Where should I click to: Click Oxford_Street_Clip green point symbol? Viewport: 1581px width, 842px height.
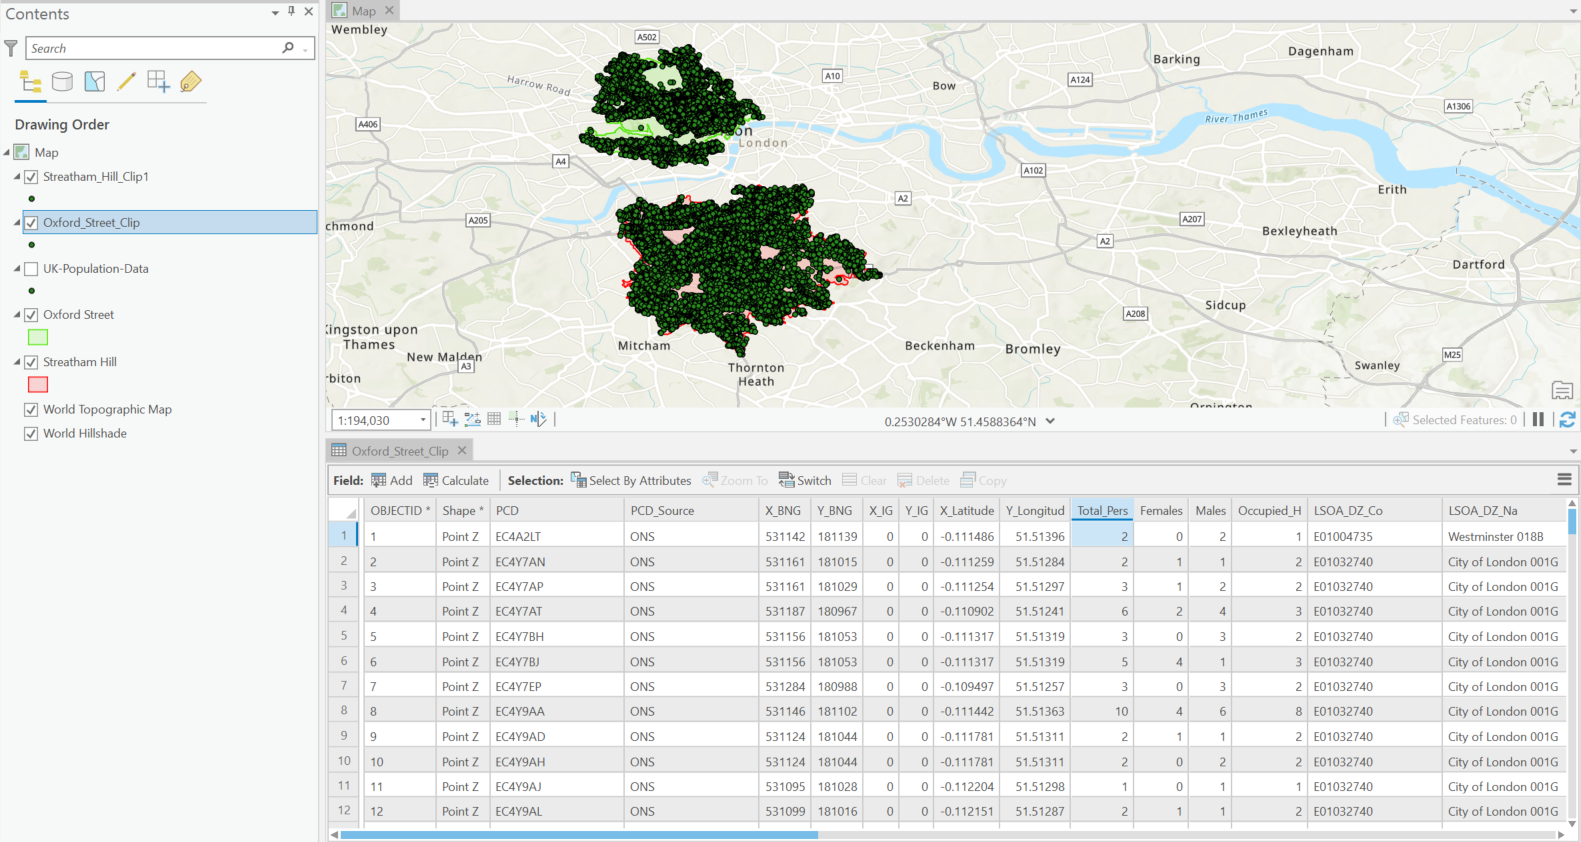[x=32, y=245]
